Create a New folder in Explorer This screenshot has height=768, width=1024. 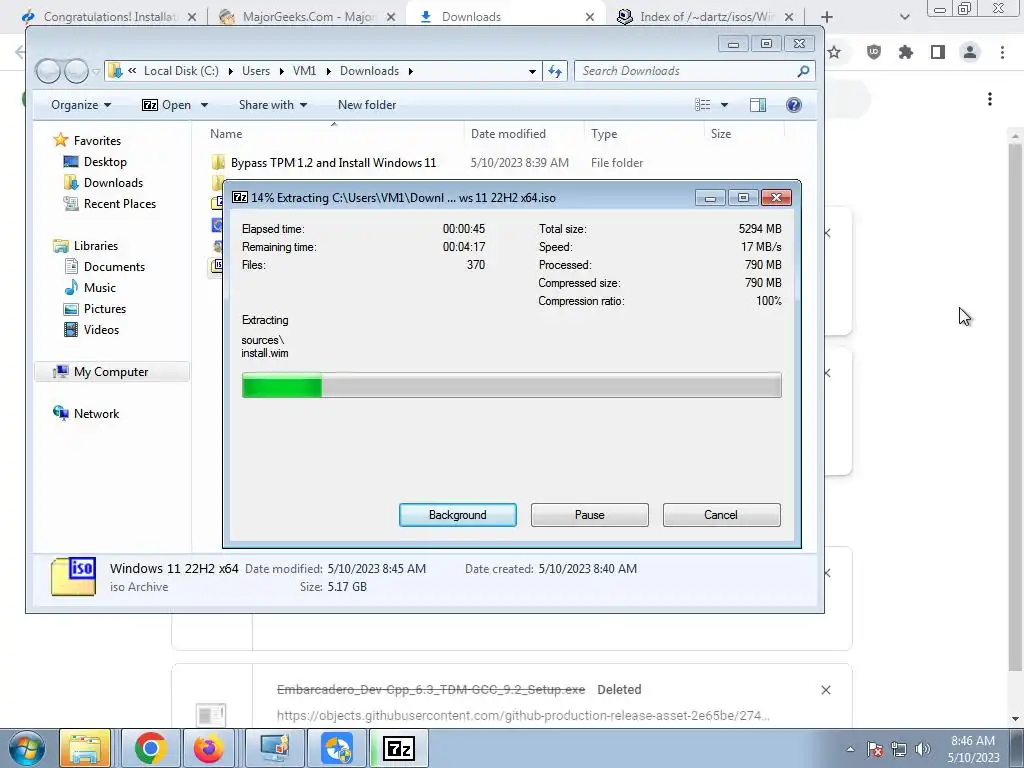click(x=366, y=104)
